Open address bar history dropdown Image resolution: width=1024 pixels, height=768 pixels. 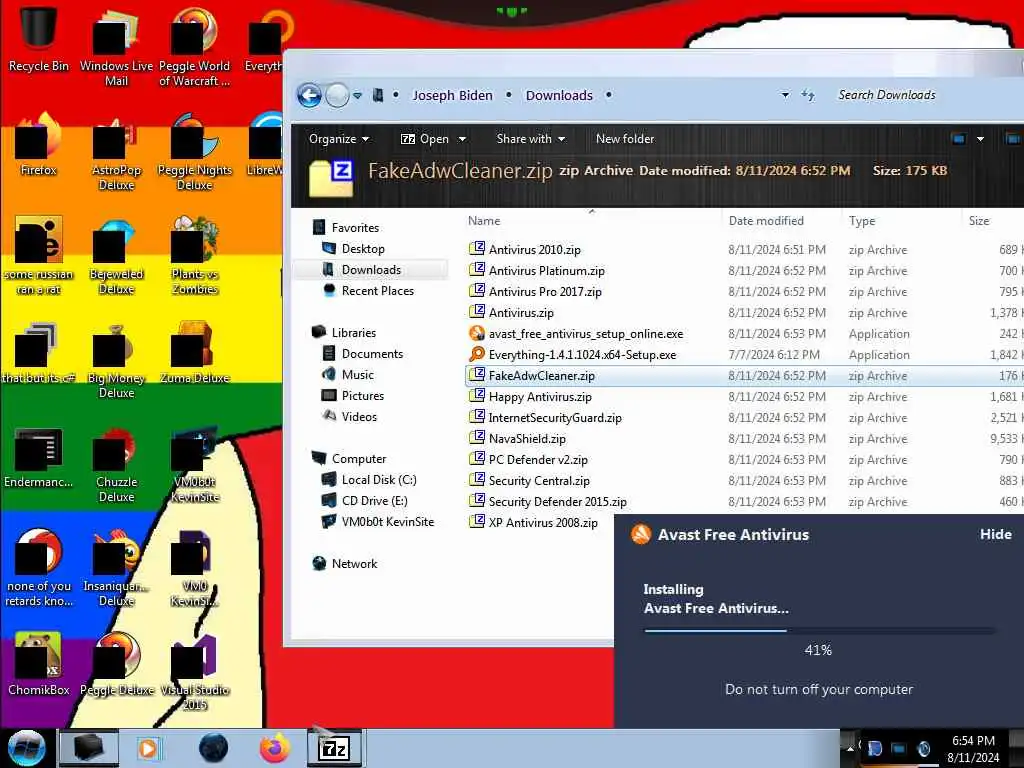click(x=785, y=95)
